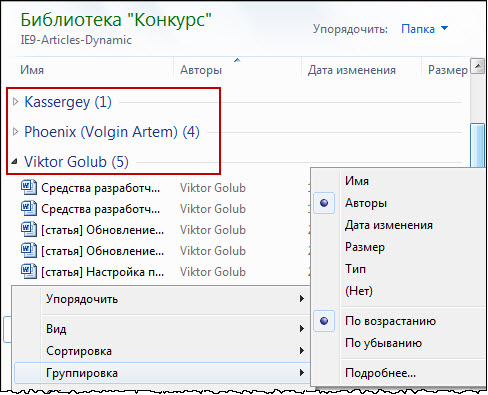488x395 pixels.
Task: Select the Viktor Golub (5) group heading
Action: coord(76,162)
